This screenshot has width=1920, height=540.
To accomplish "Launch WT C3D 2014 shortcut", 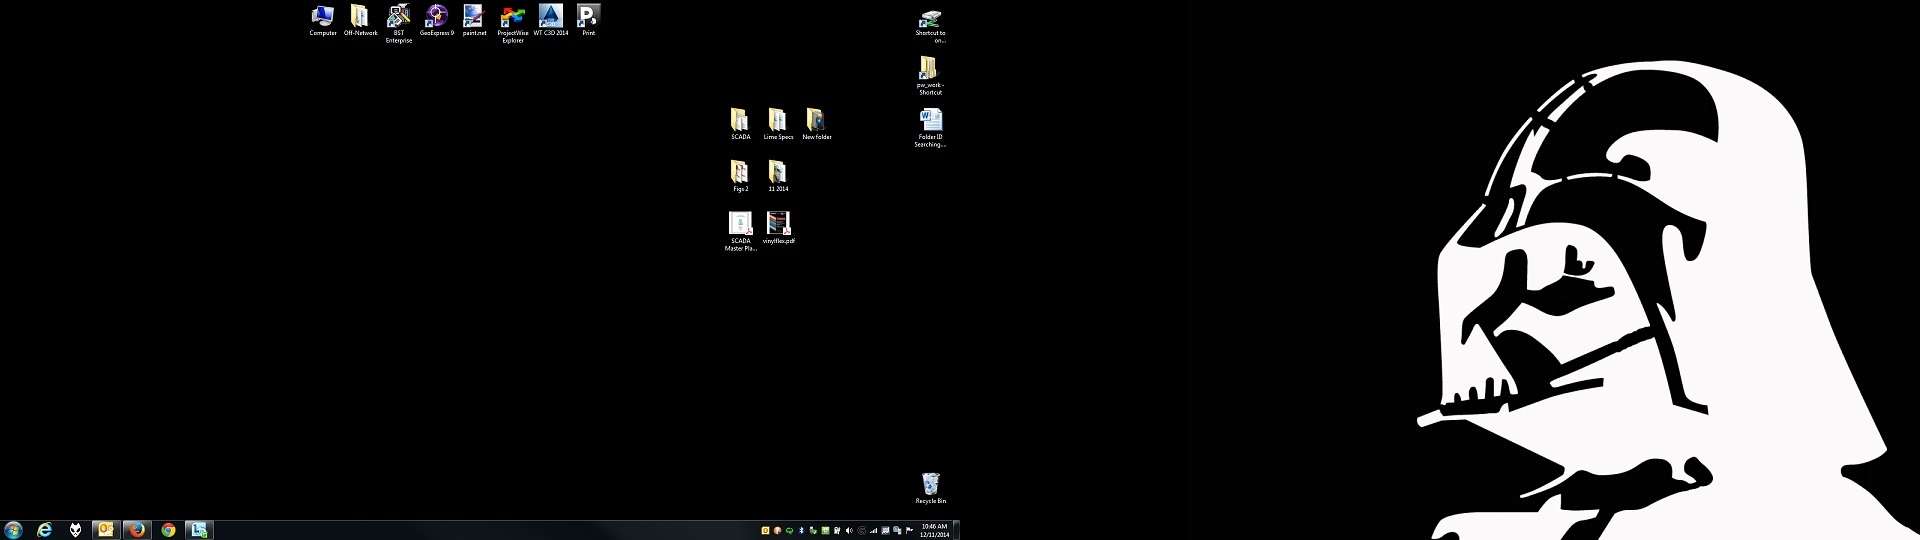I will [551, 20].
